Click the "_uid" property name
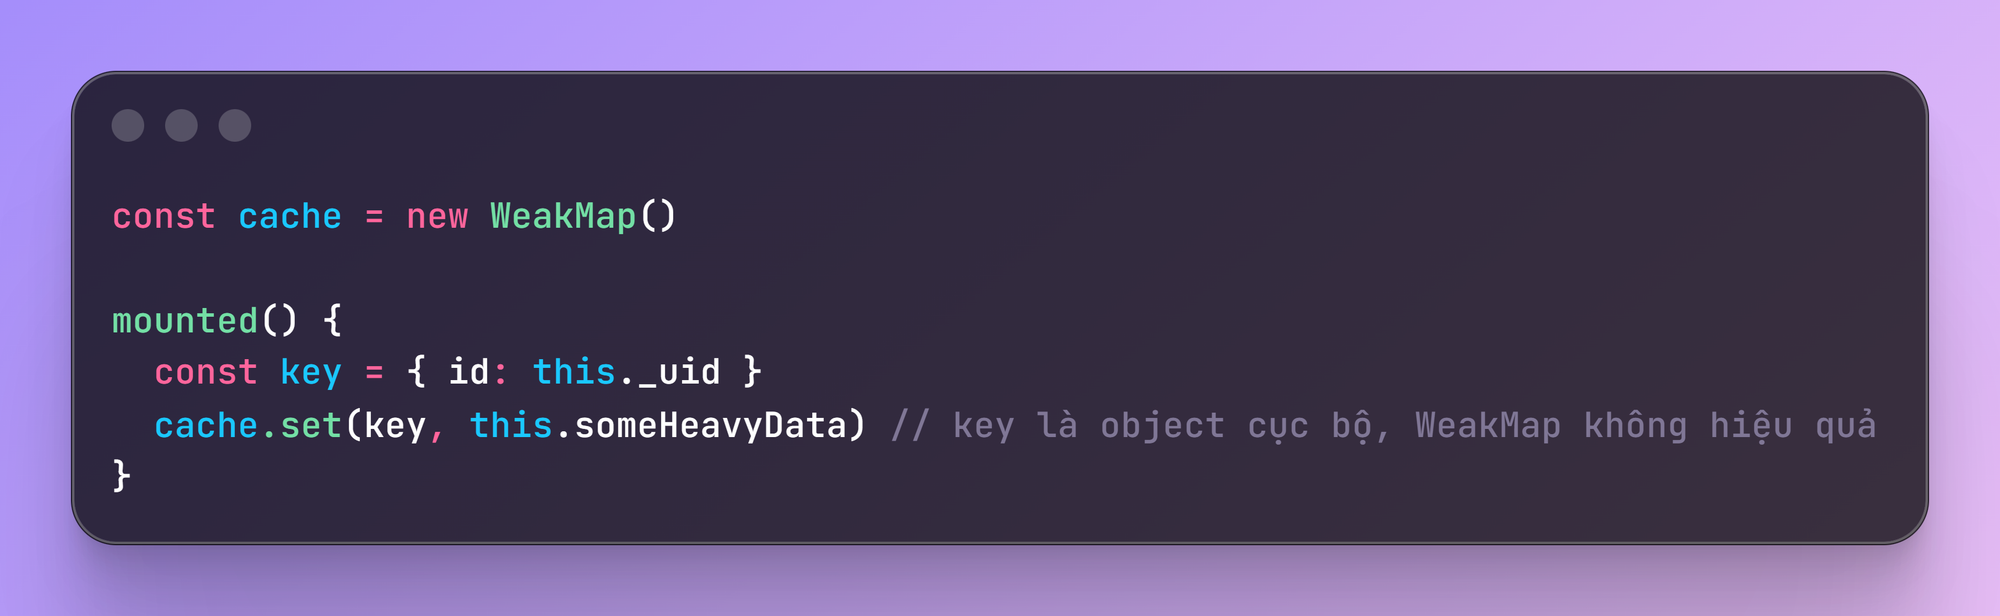 (679, 372)
